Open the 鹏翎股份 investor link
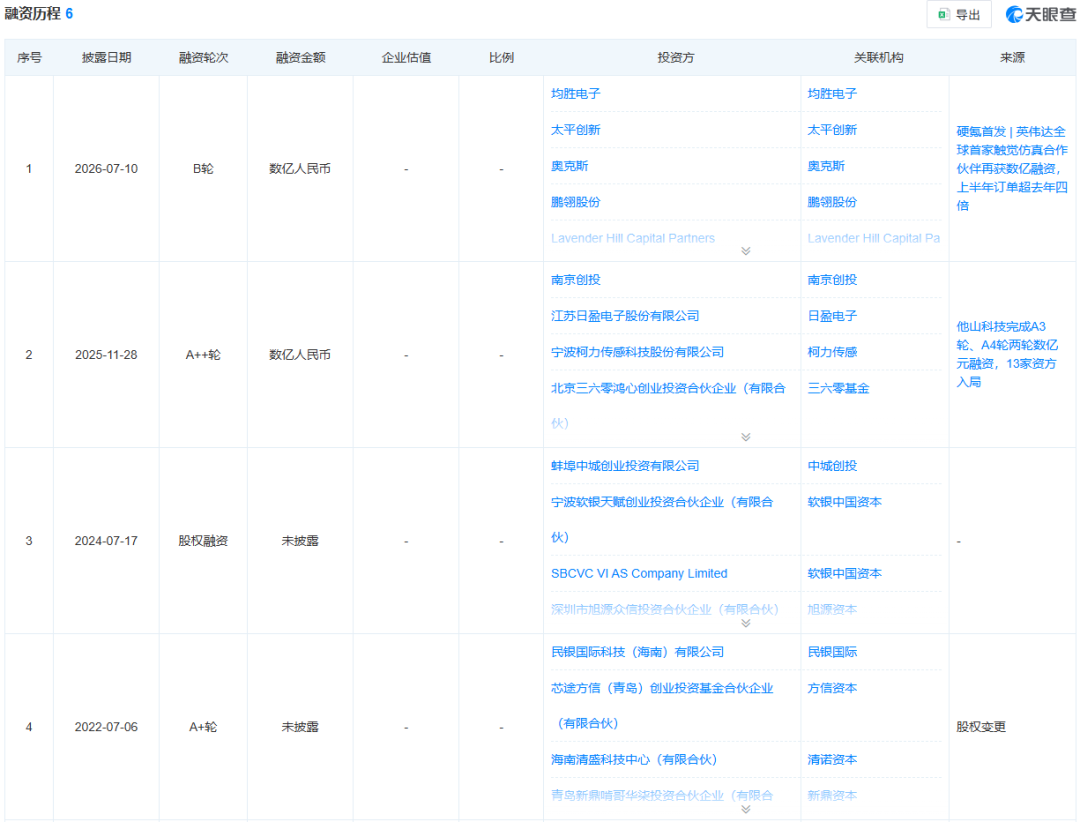This screenshot has height=822, width=1080. point(576,202)
